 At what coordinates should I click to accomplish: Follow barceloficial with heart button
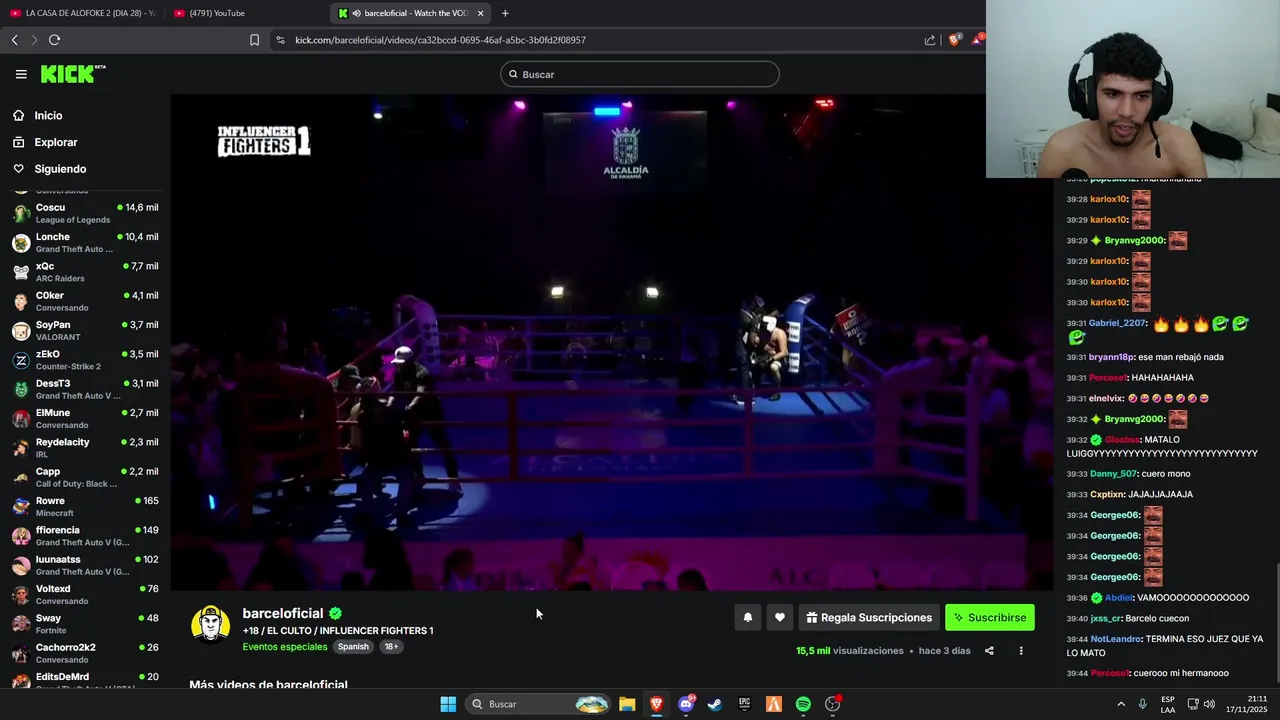[780, 618]
